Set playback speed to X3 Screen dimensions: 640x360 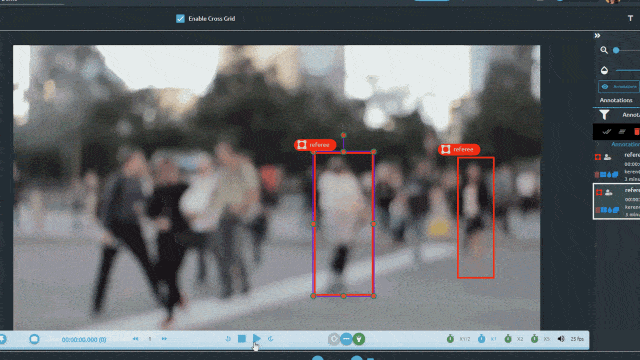[540, 339]
